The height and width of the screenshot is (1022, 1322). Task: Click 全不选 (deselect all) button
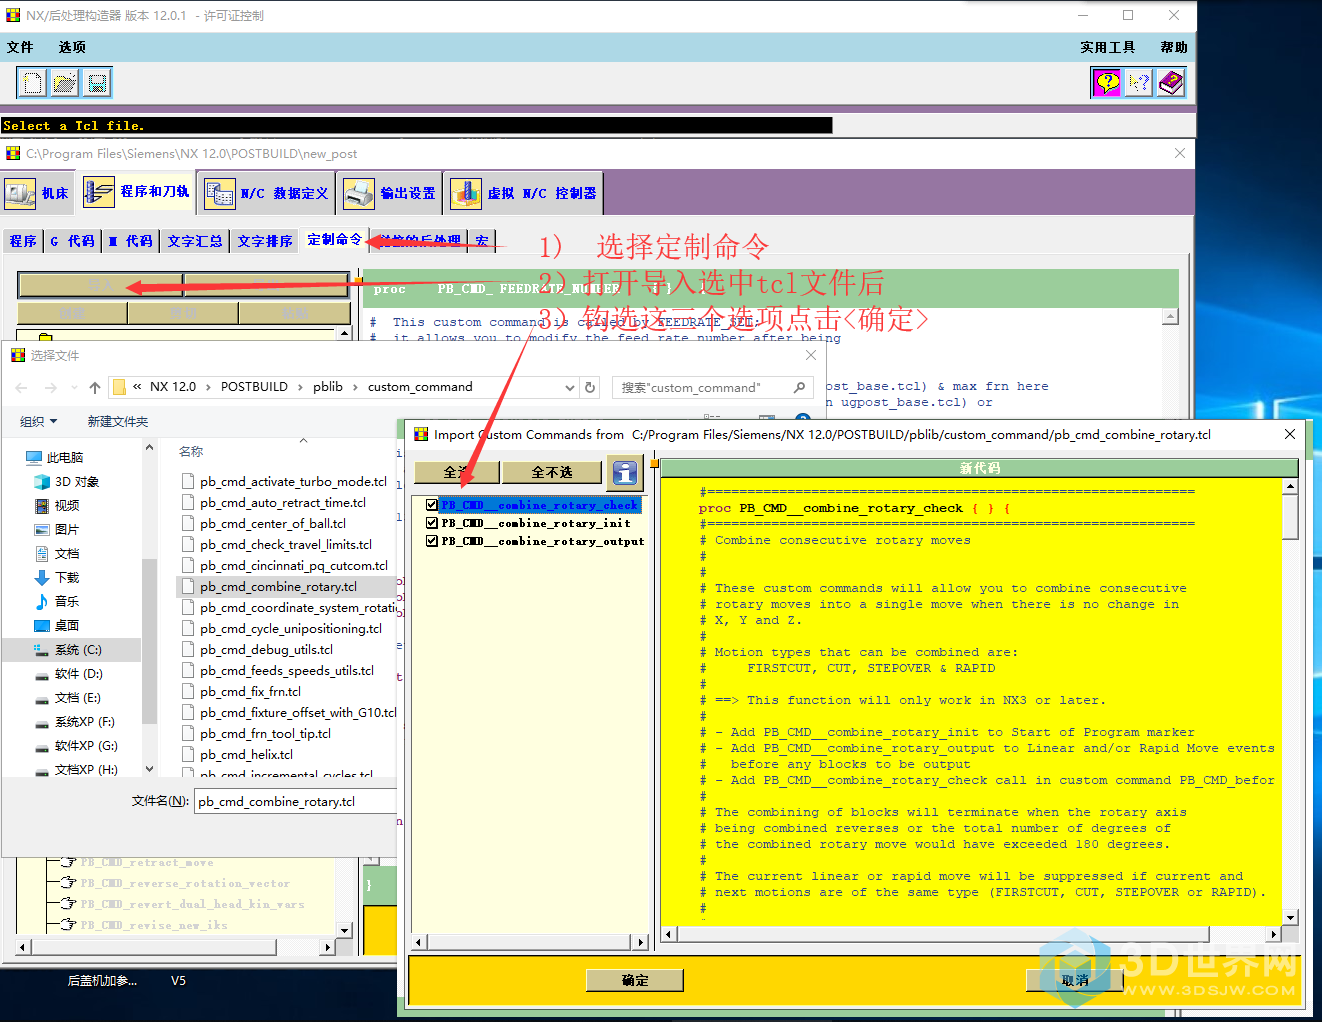point(552,472)
